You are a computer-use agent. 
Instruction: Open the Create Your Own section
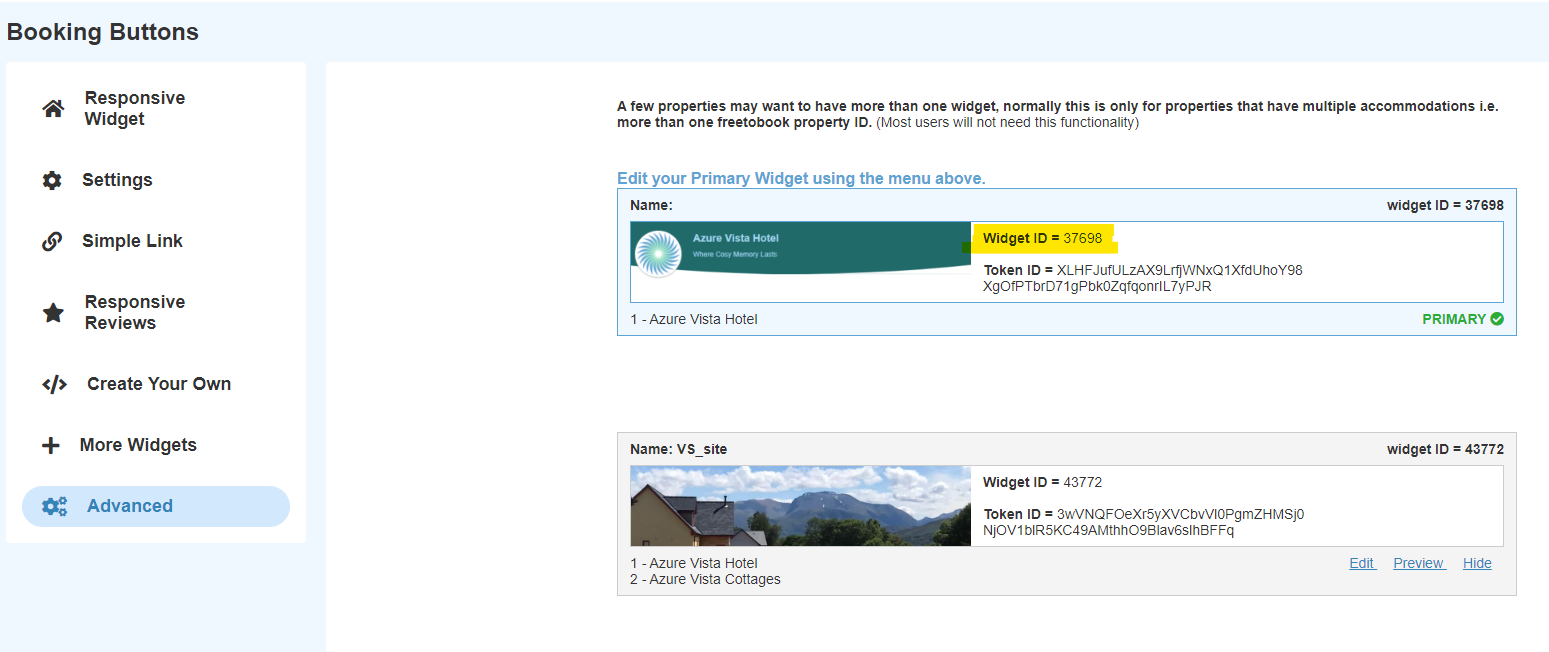pos(159,385)
